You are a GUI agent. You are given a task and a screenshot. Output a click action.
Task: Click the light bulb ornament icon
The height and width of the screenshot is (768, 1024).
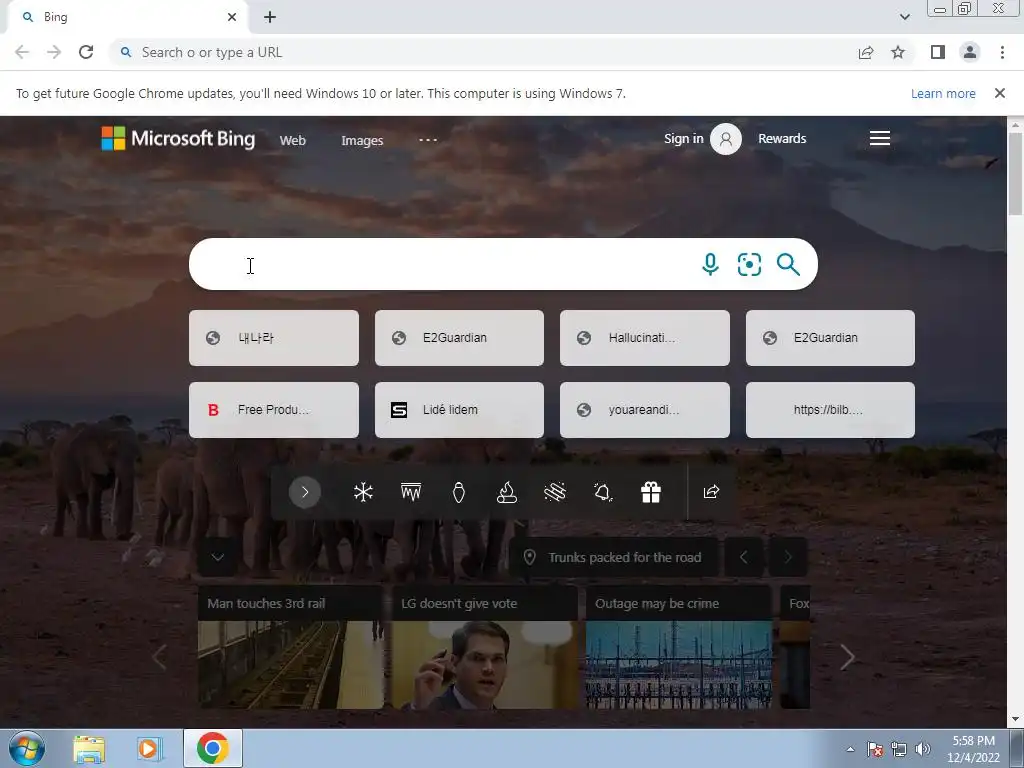pos(459,492)
